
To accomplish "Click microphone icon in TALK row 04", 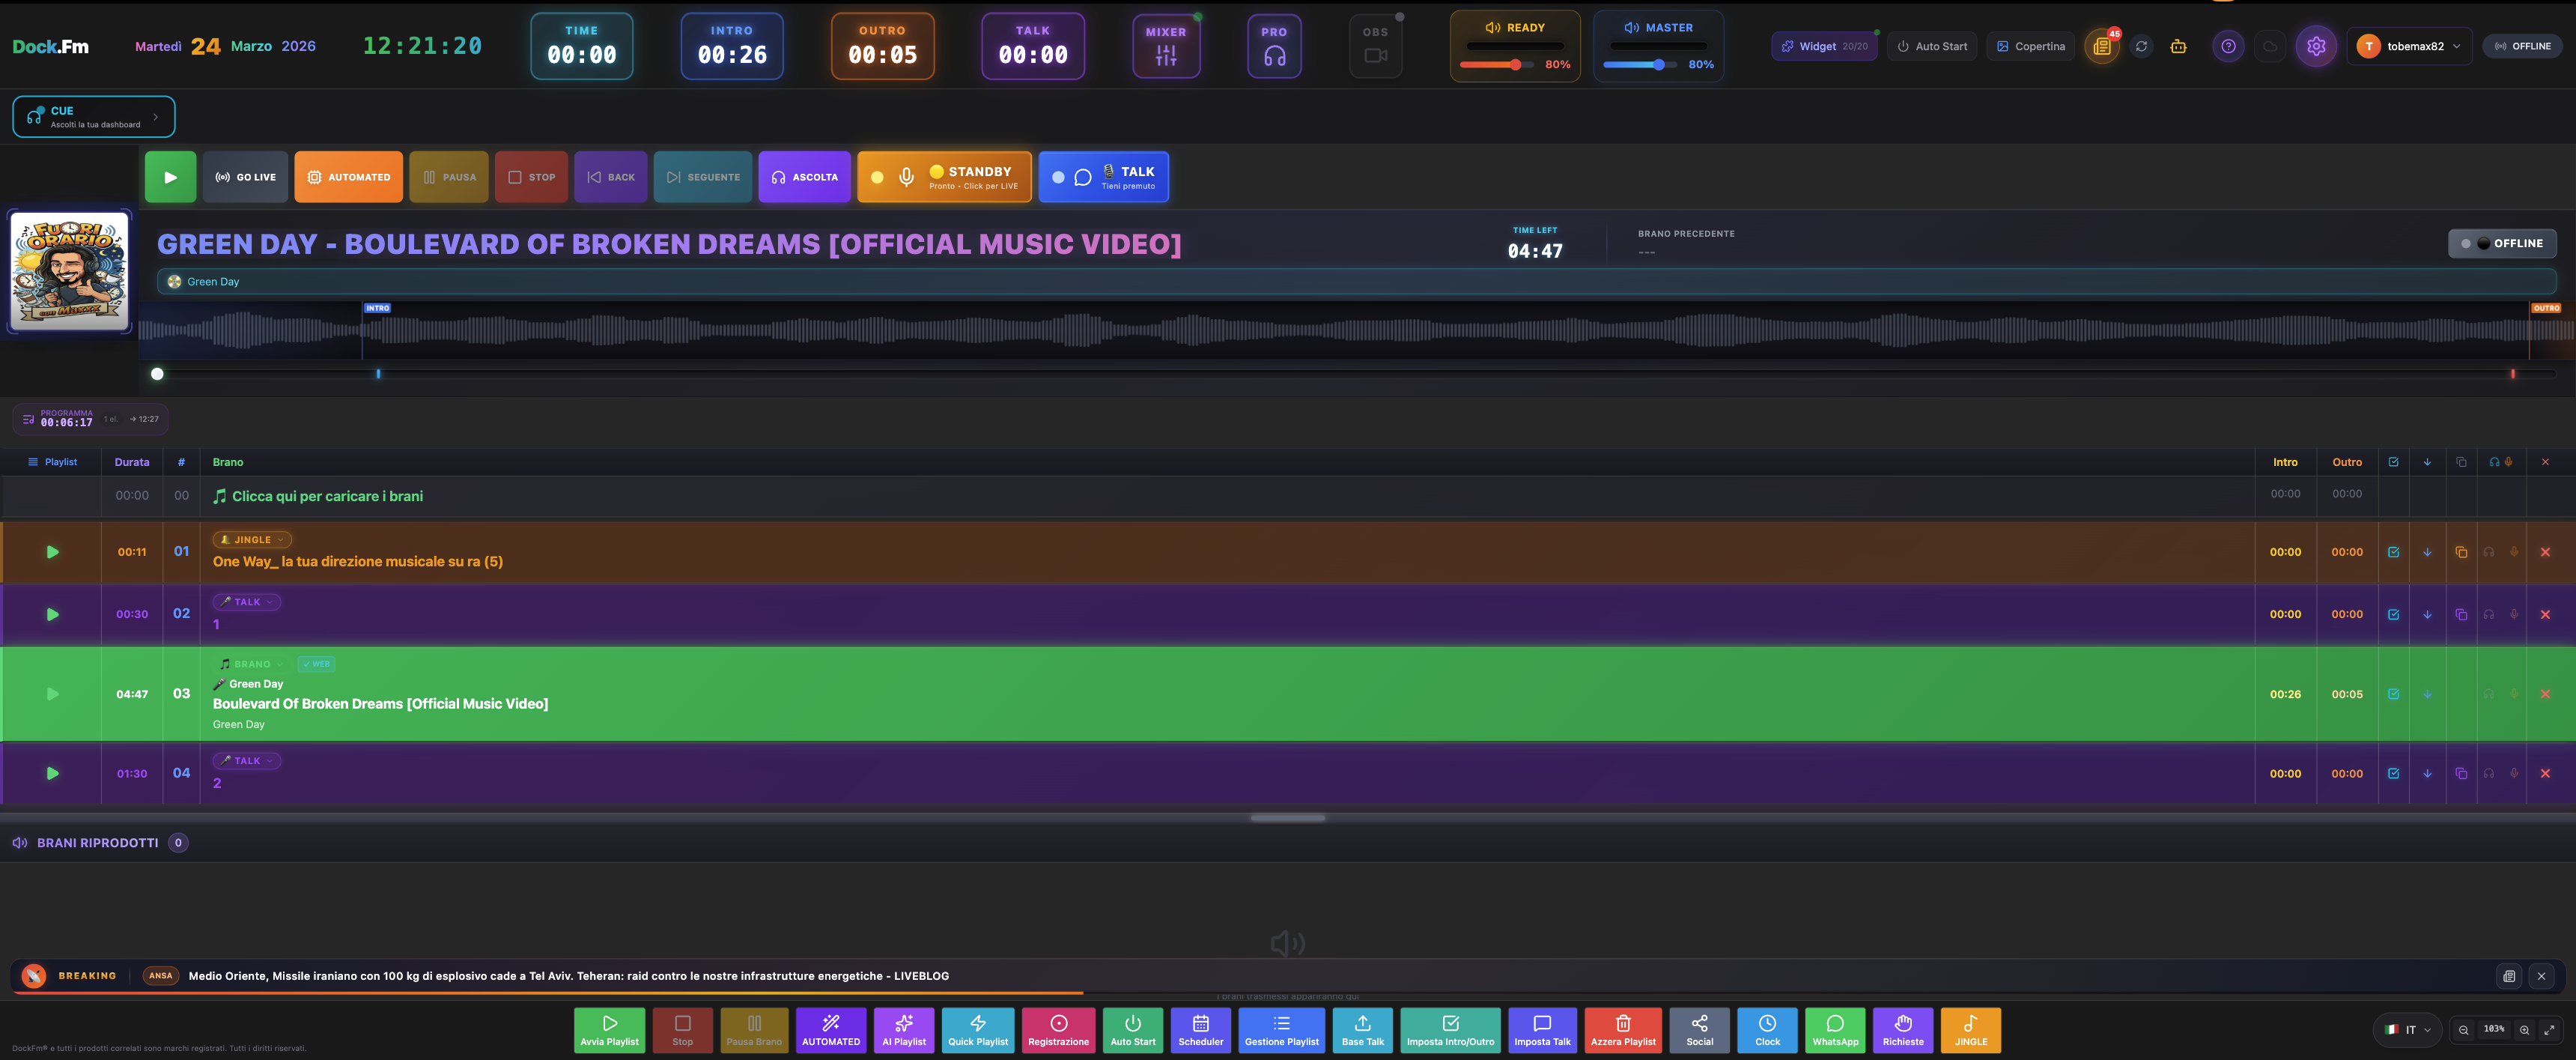I will coord(2514,773).
